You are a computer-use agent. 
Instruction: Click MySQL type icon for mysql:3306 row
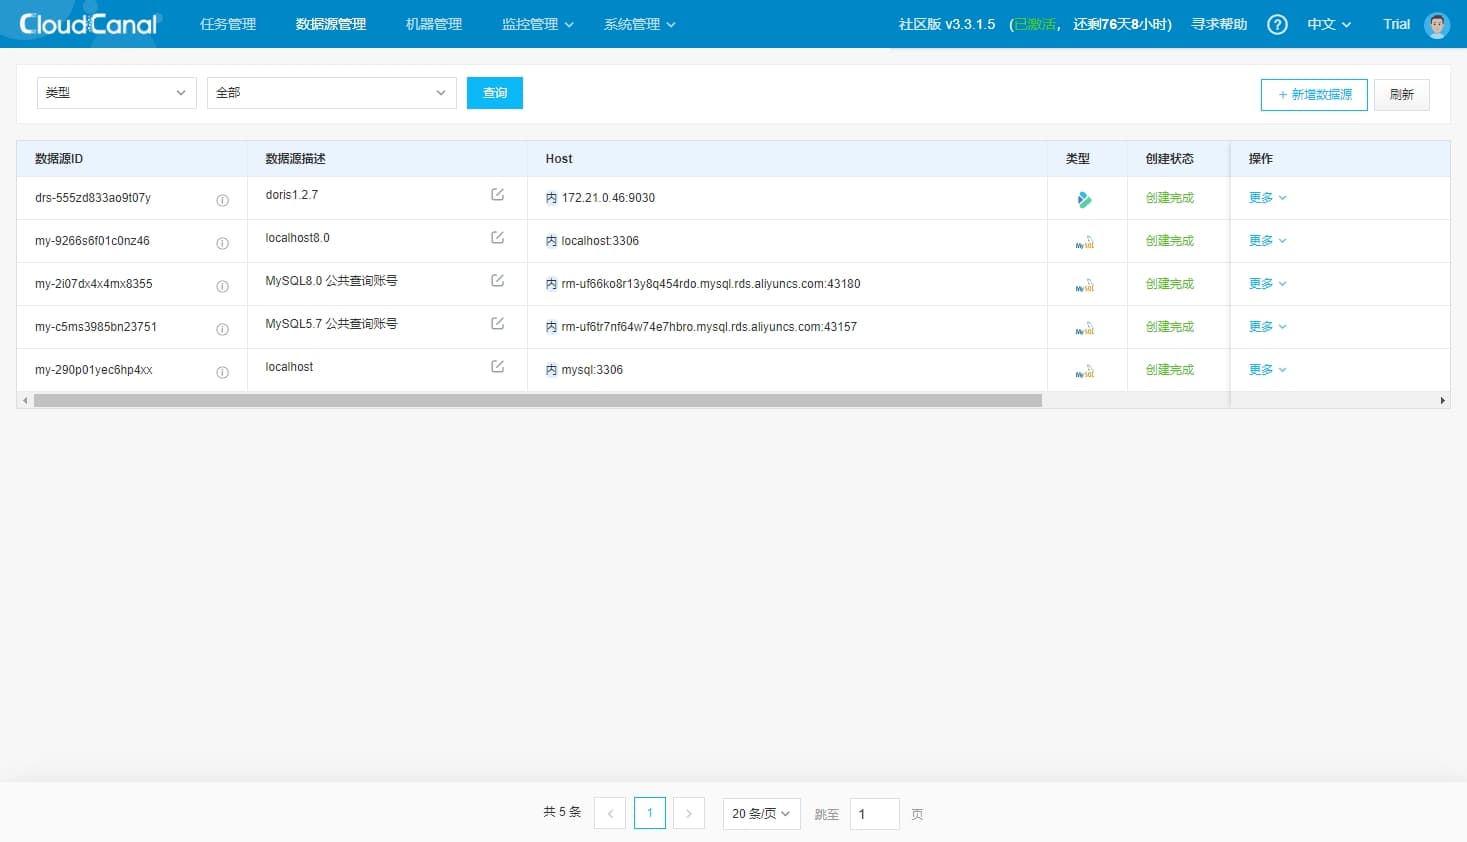coord(1085,371)
